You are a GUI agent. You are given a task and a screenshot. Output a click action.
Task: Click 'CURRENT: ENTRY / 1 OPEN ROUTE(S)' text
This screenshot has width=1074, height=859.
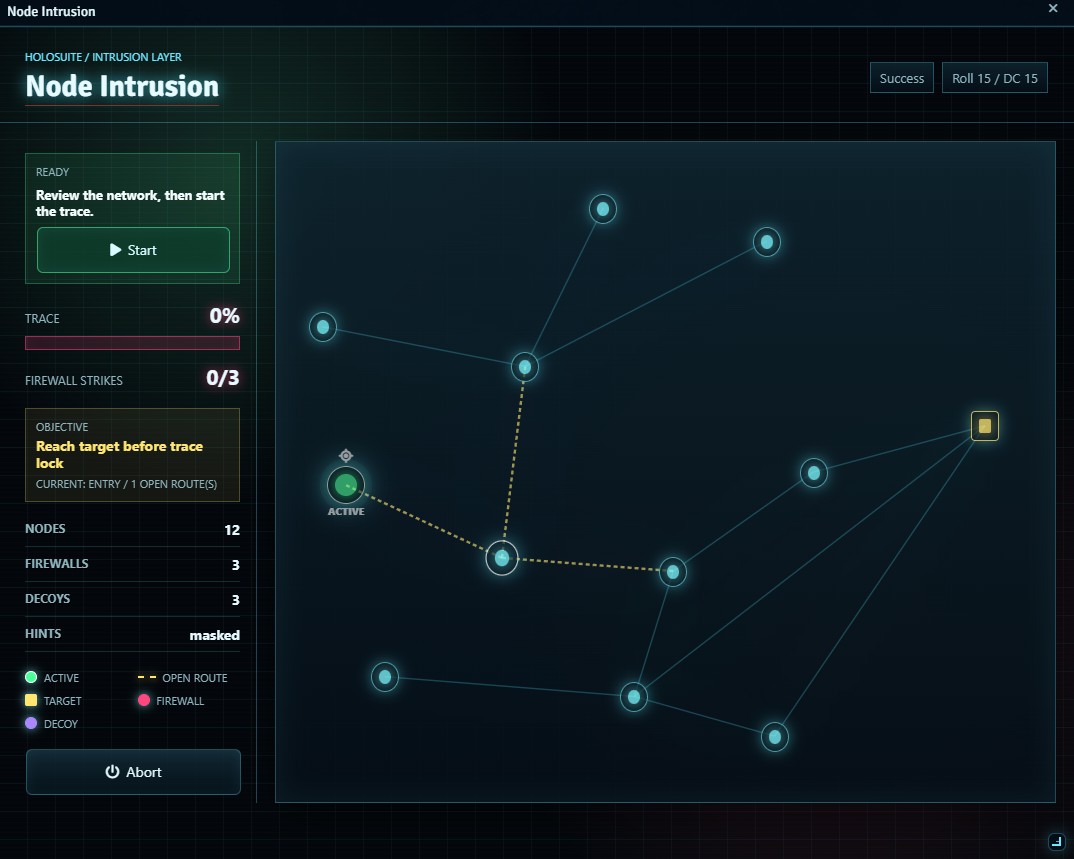pyautogui.click(x=126, y=484)
